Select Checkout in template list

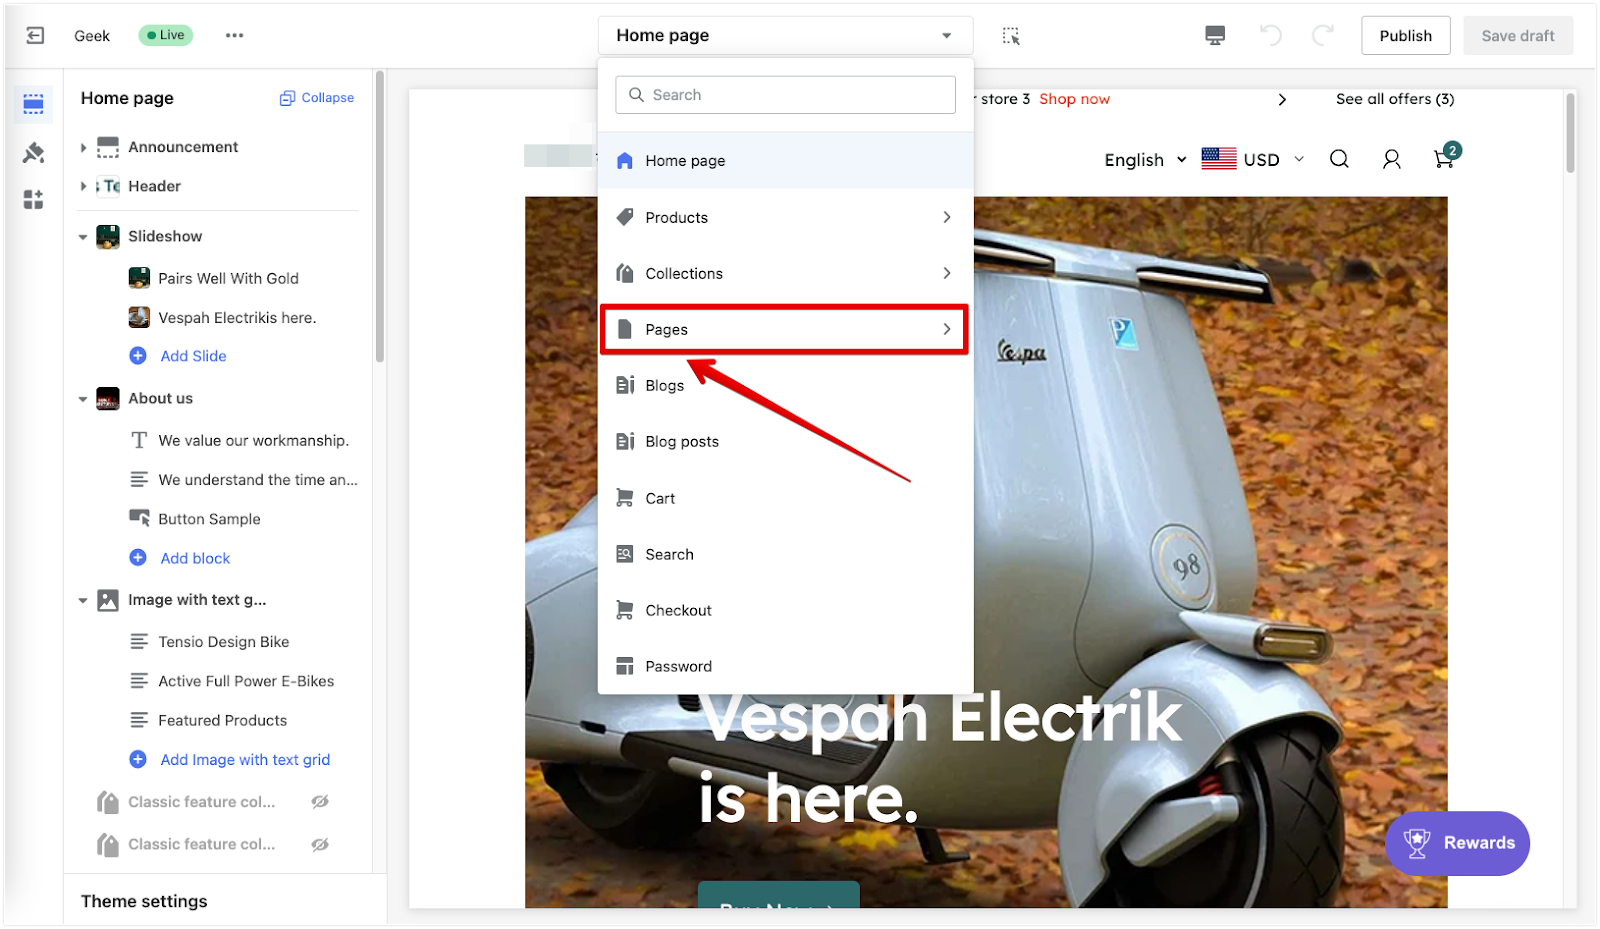pyautogui.click(x=785, y=610)
